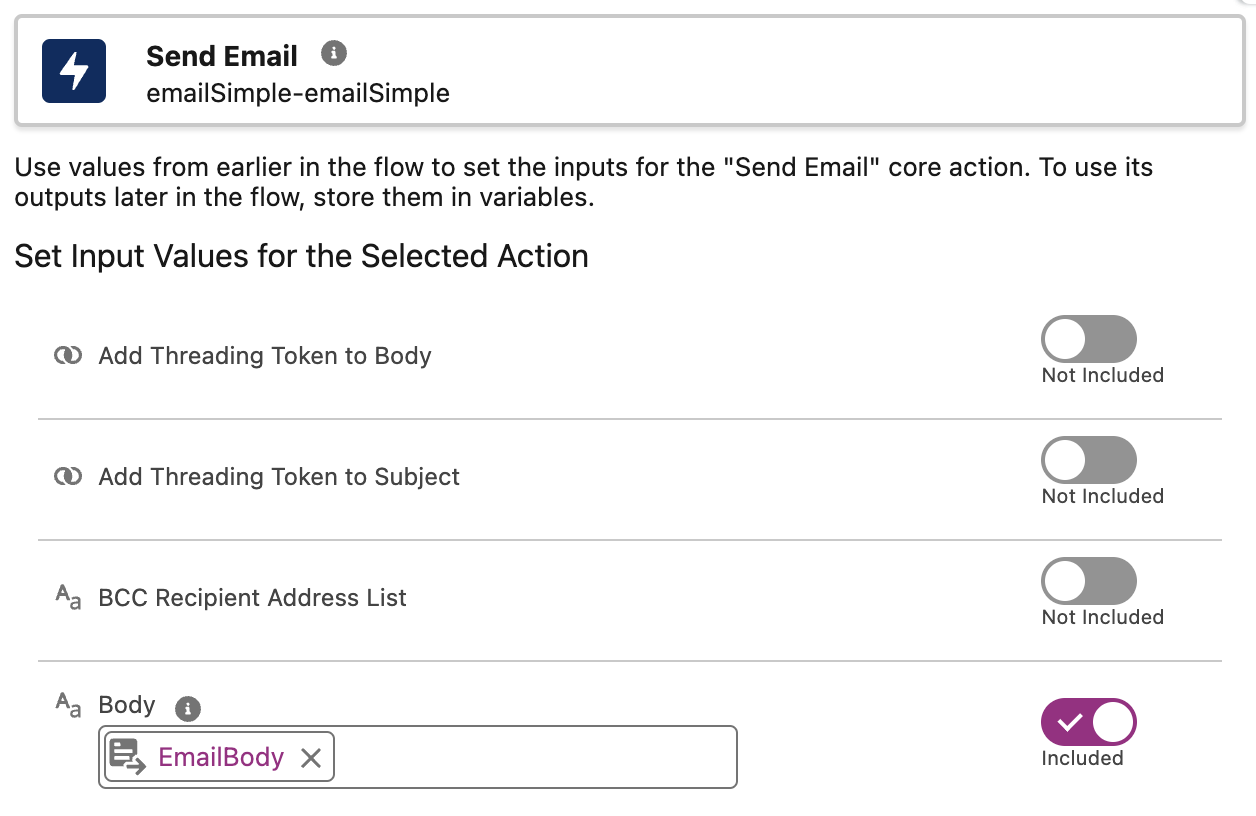Click the Included label under Body toggle
This screenshot has width=1256, height=816.
(1084, 758)
